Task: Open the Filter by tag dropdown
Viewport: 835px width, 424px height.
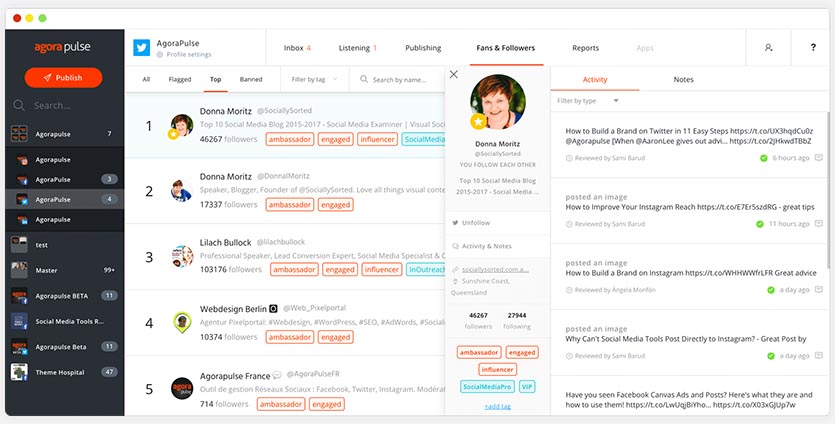Action: coord(314,79)
